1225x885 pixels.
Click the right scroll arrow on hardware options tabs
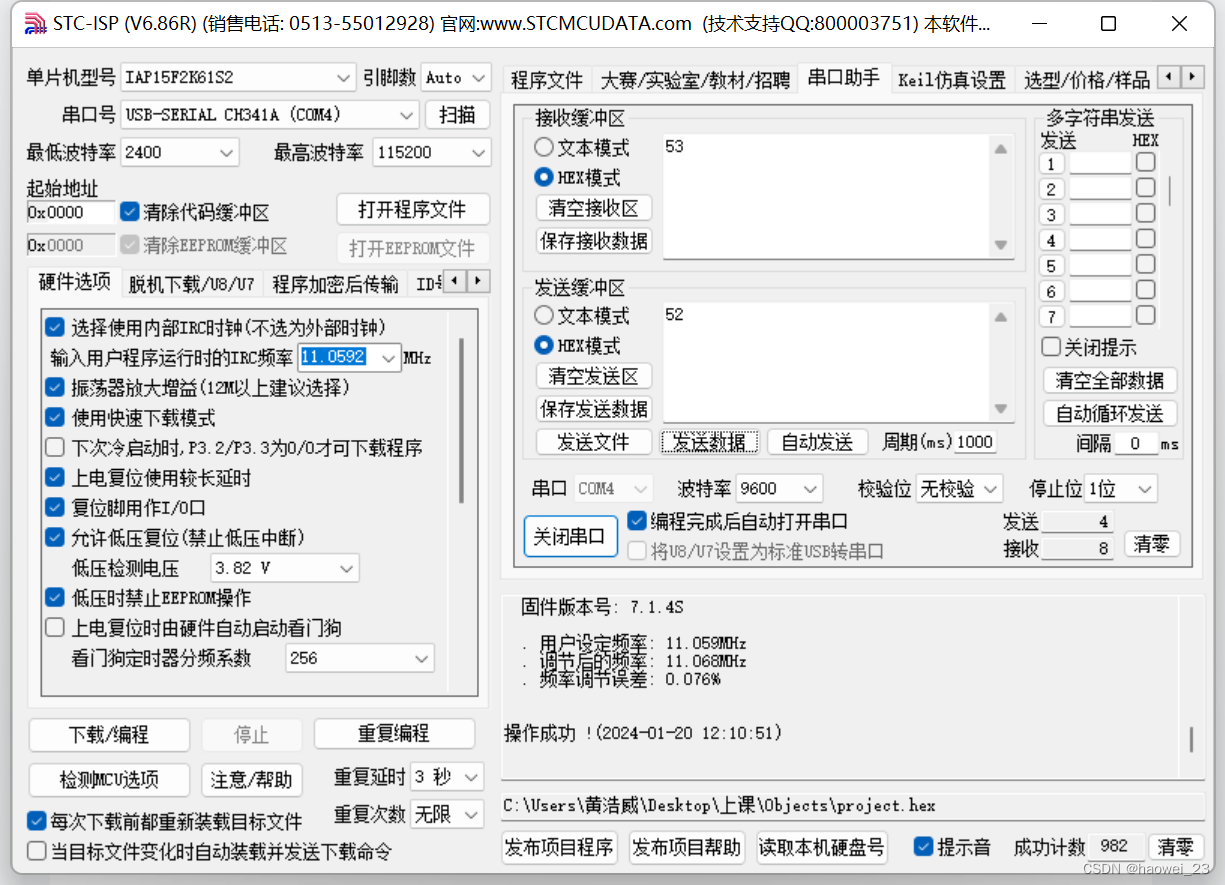[478, 282]
